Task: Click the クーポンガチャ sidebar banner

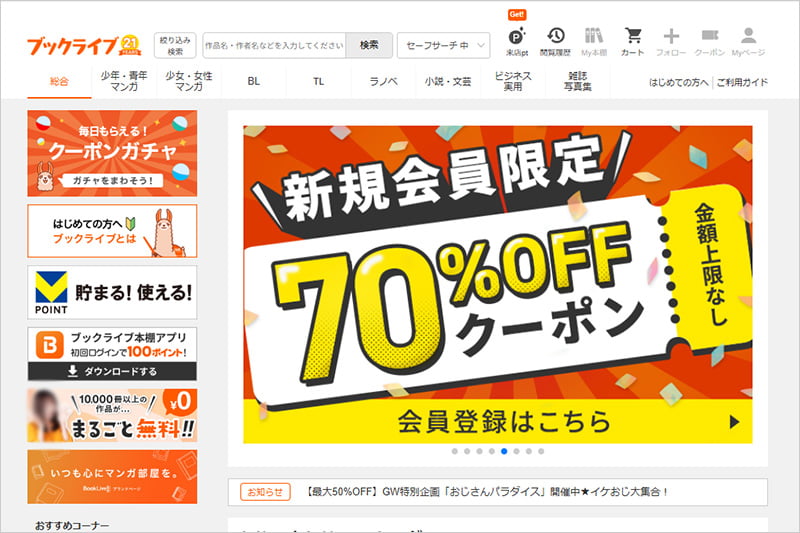Action: pos(112,153)
